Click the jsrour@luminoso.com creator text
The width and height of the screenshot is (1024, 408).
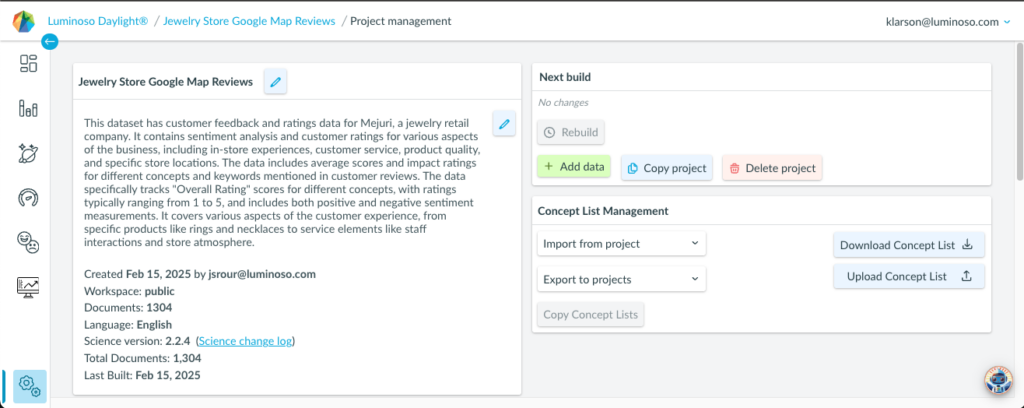click(262, 274)
